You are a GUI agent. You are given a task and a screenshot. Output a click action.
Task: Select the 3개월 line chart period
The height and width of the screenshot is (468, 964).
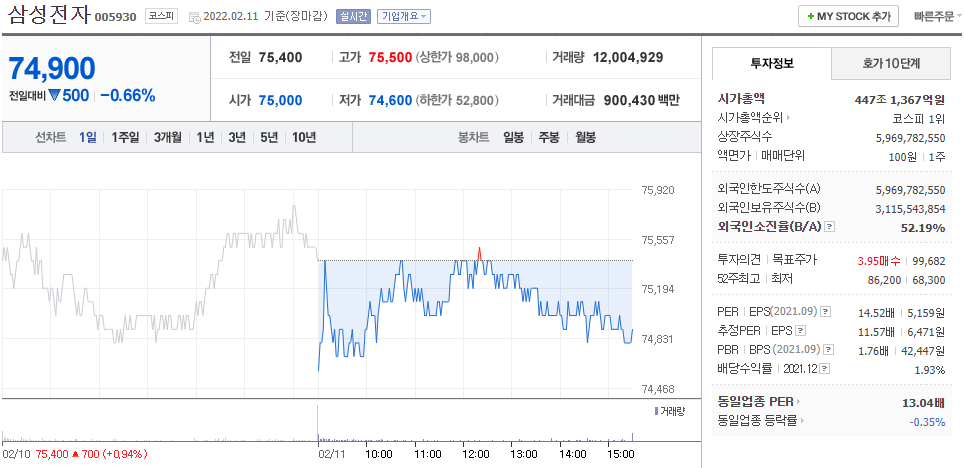(x=168, y=137)
